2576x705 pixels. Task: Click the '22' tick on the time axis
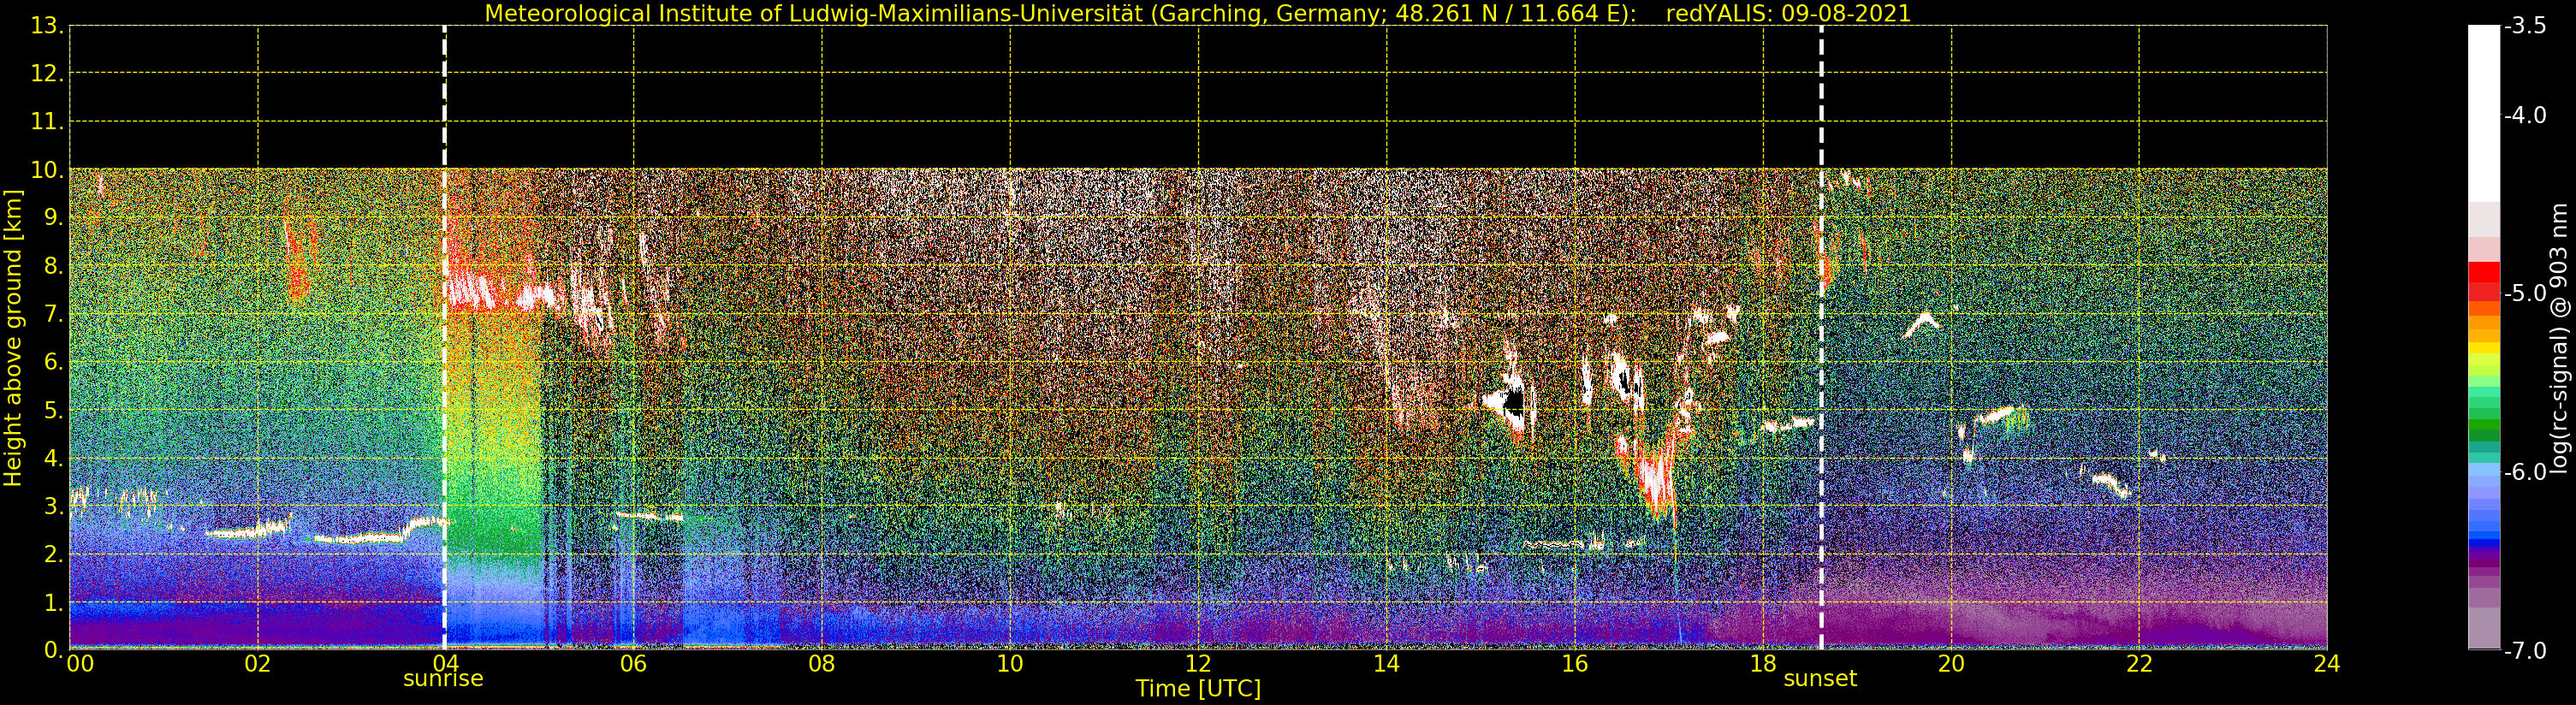coord(2139,664)
